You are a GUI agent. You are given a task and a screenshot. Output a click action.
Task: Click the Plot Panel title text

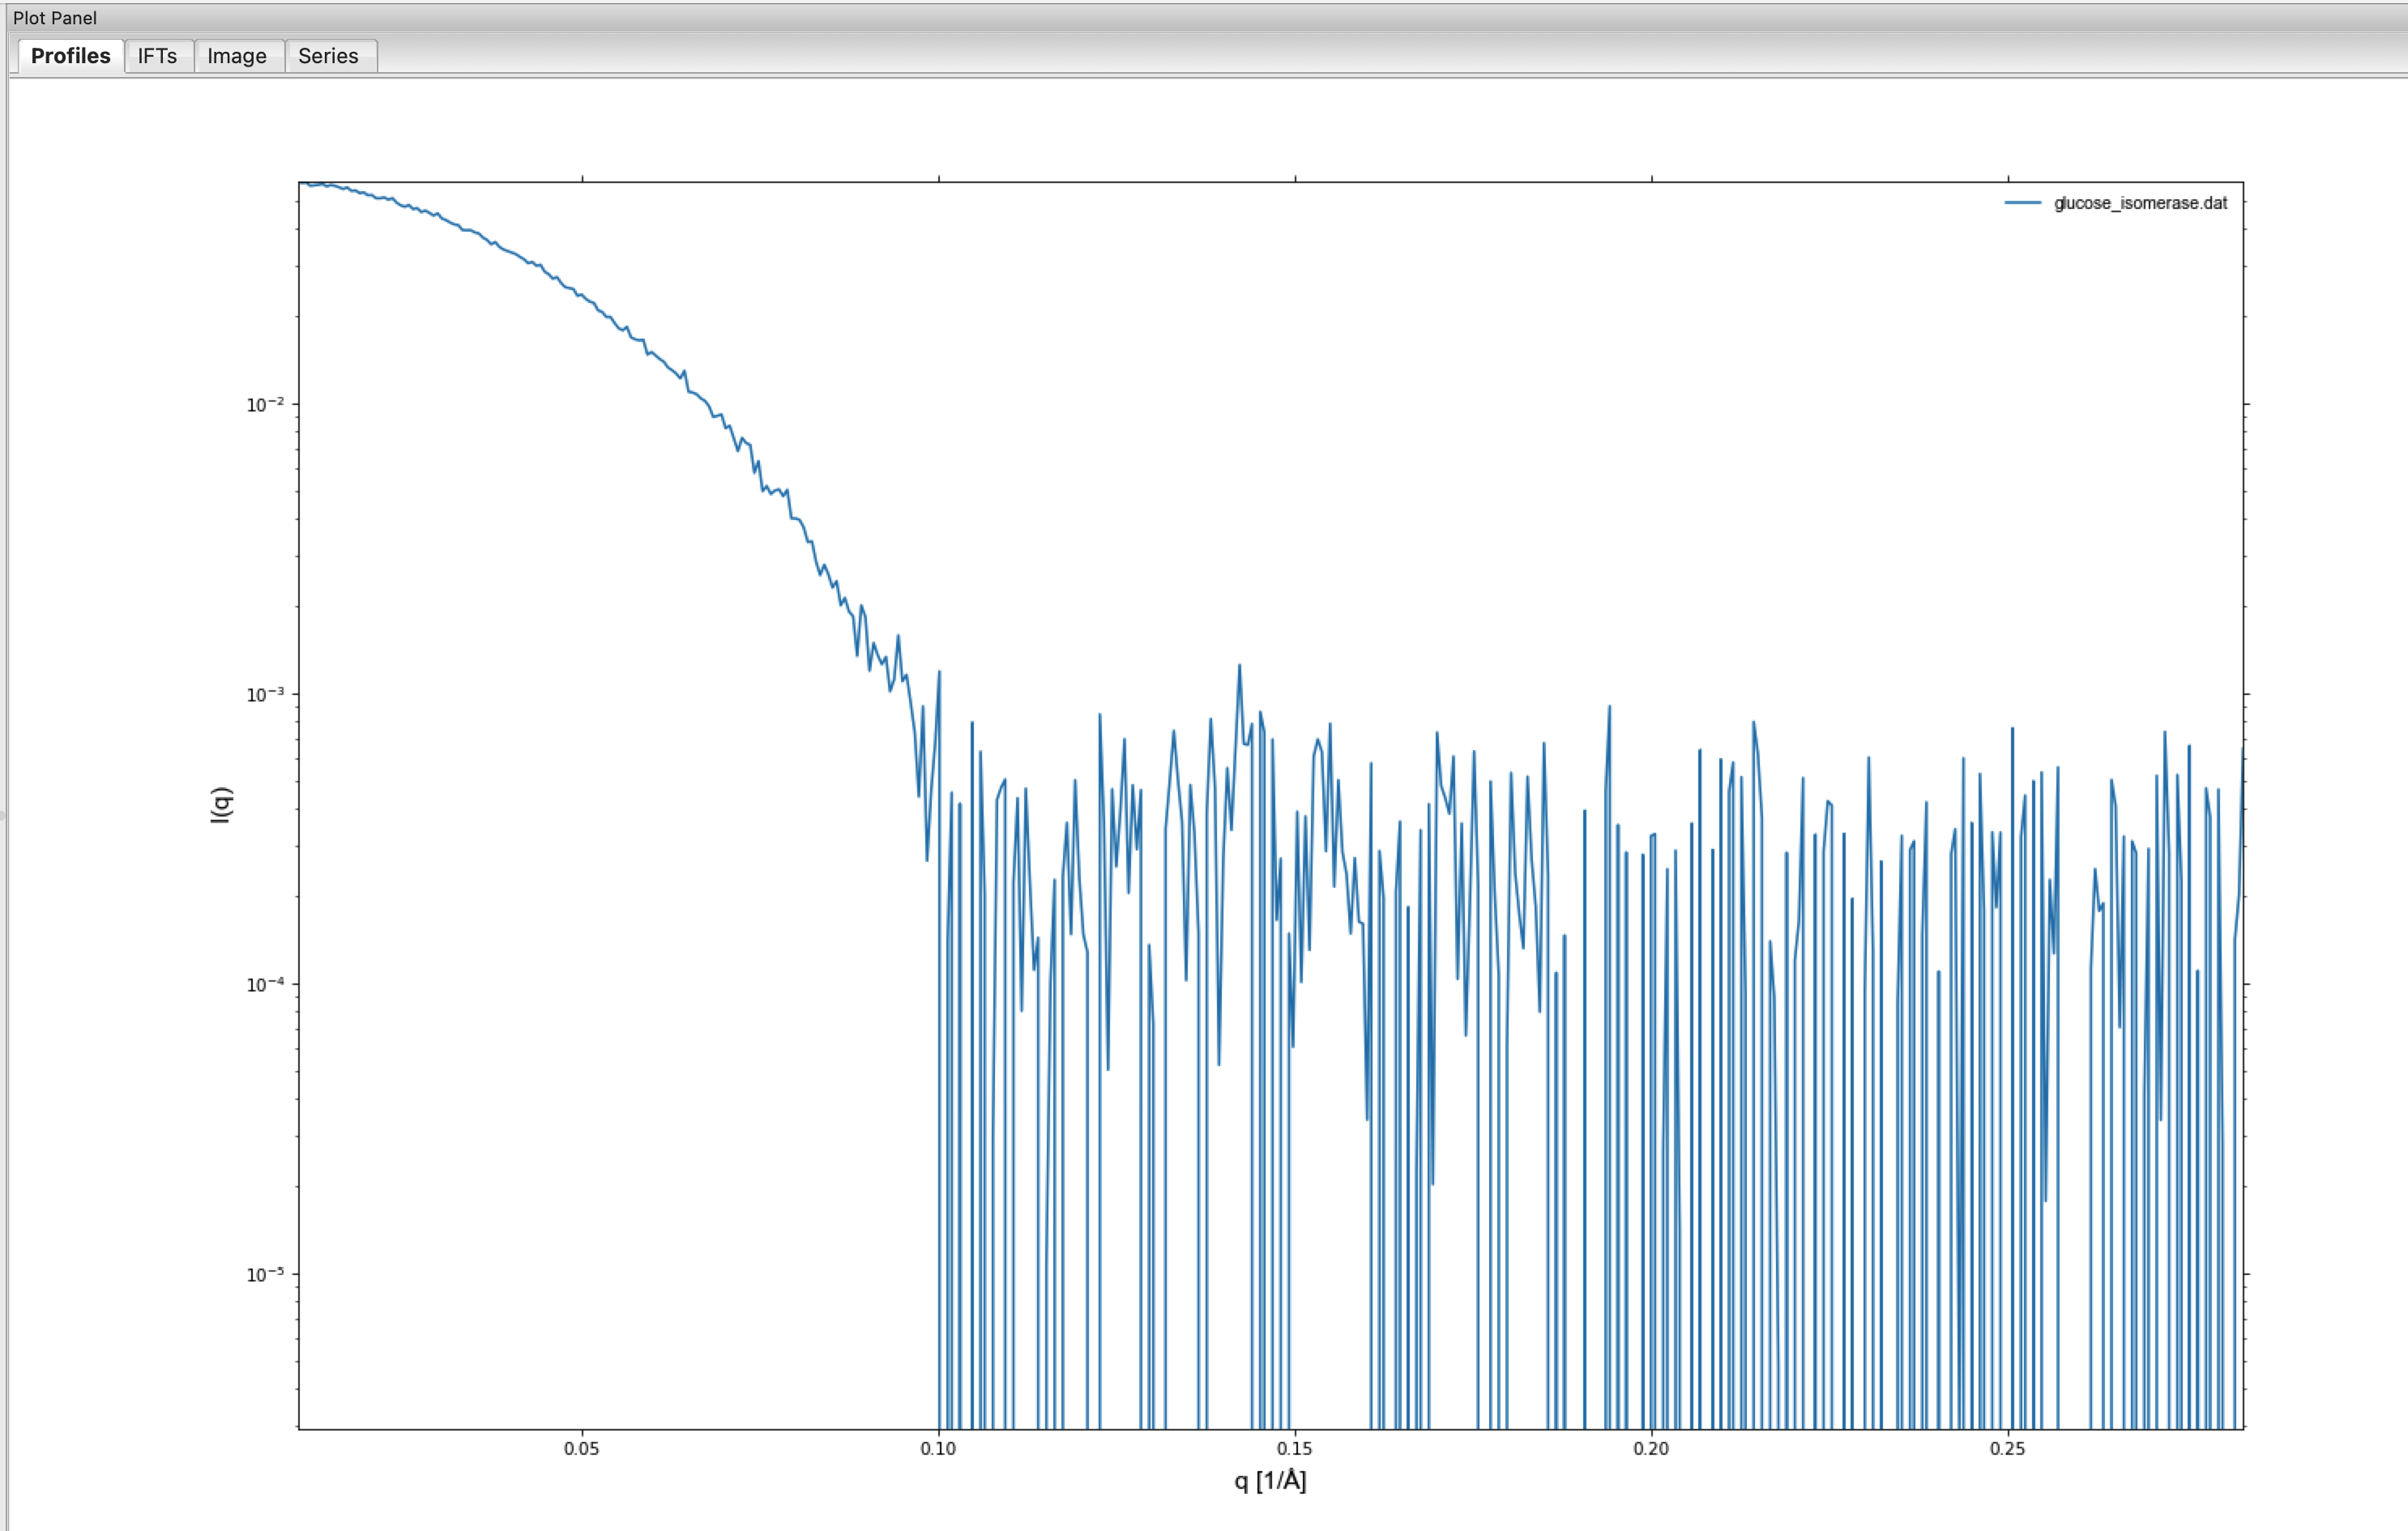55,18
